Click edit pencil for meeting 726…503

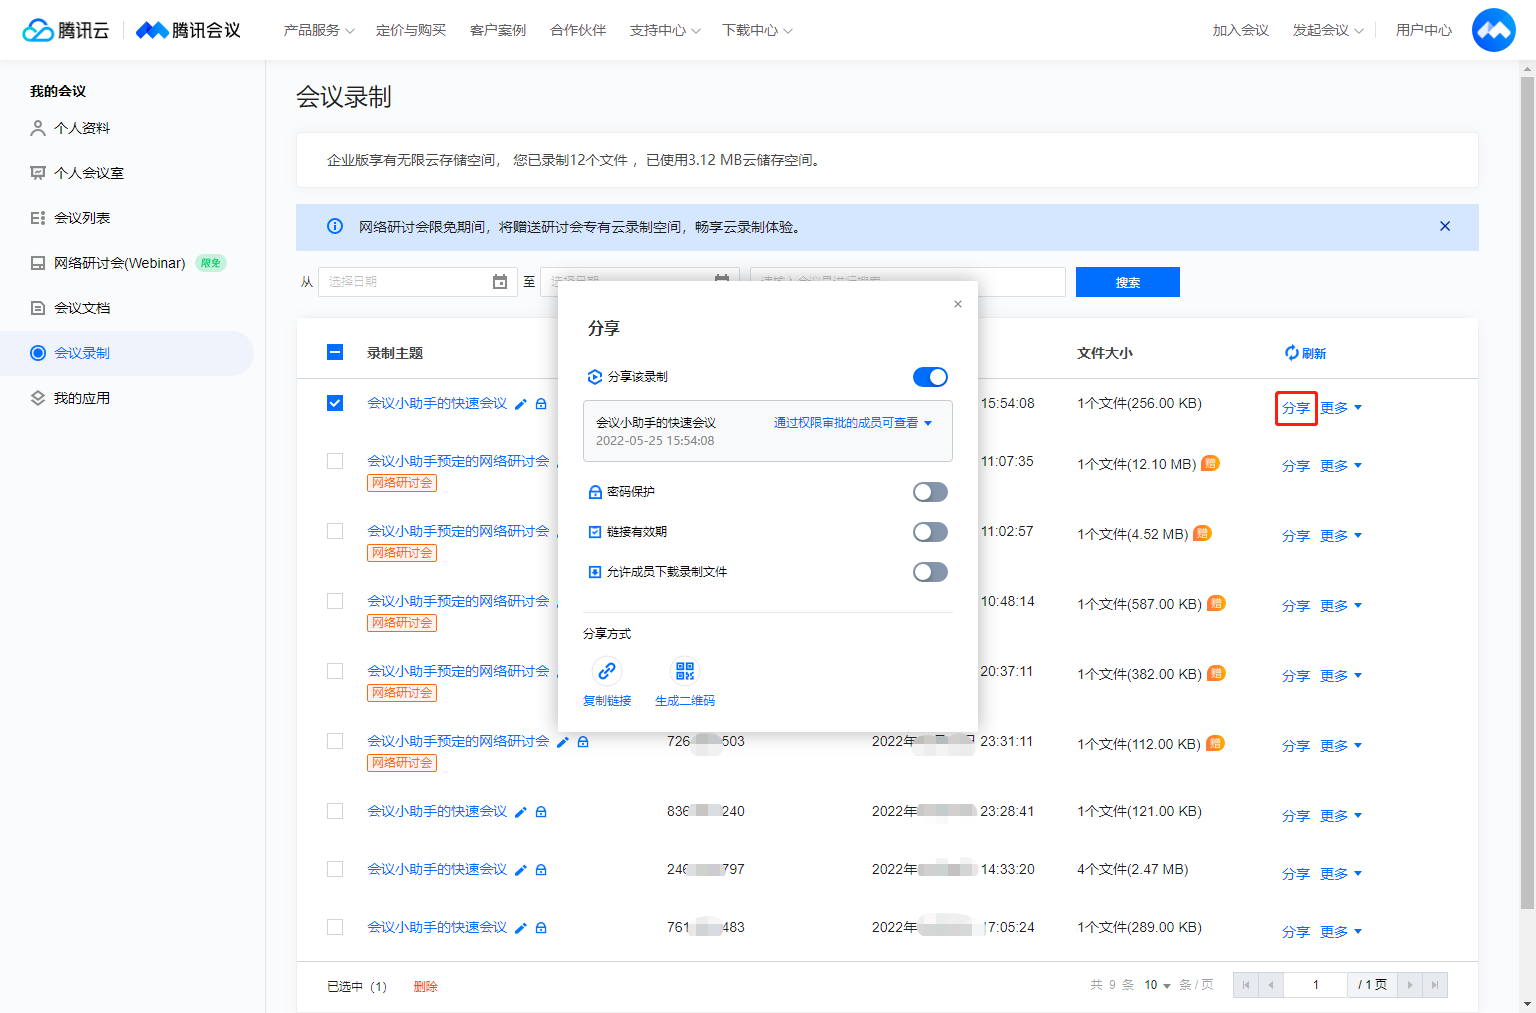pos(563,742)
